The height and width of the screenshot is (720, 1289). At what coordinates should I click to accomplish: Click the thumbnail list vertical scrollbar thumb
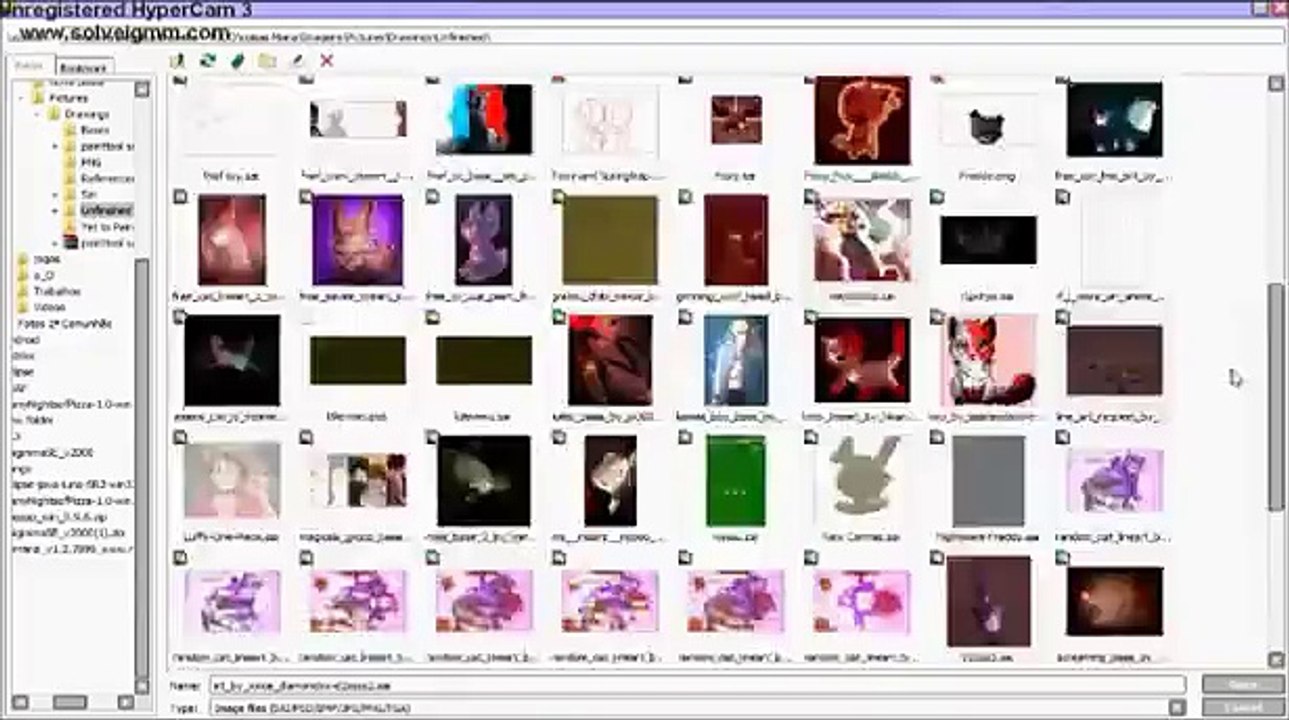1276,395
